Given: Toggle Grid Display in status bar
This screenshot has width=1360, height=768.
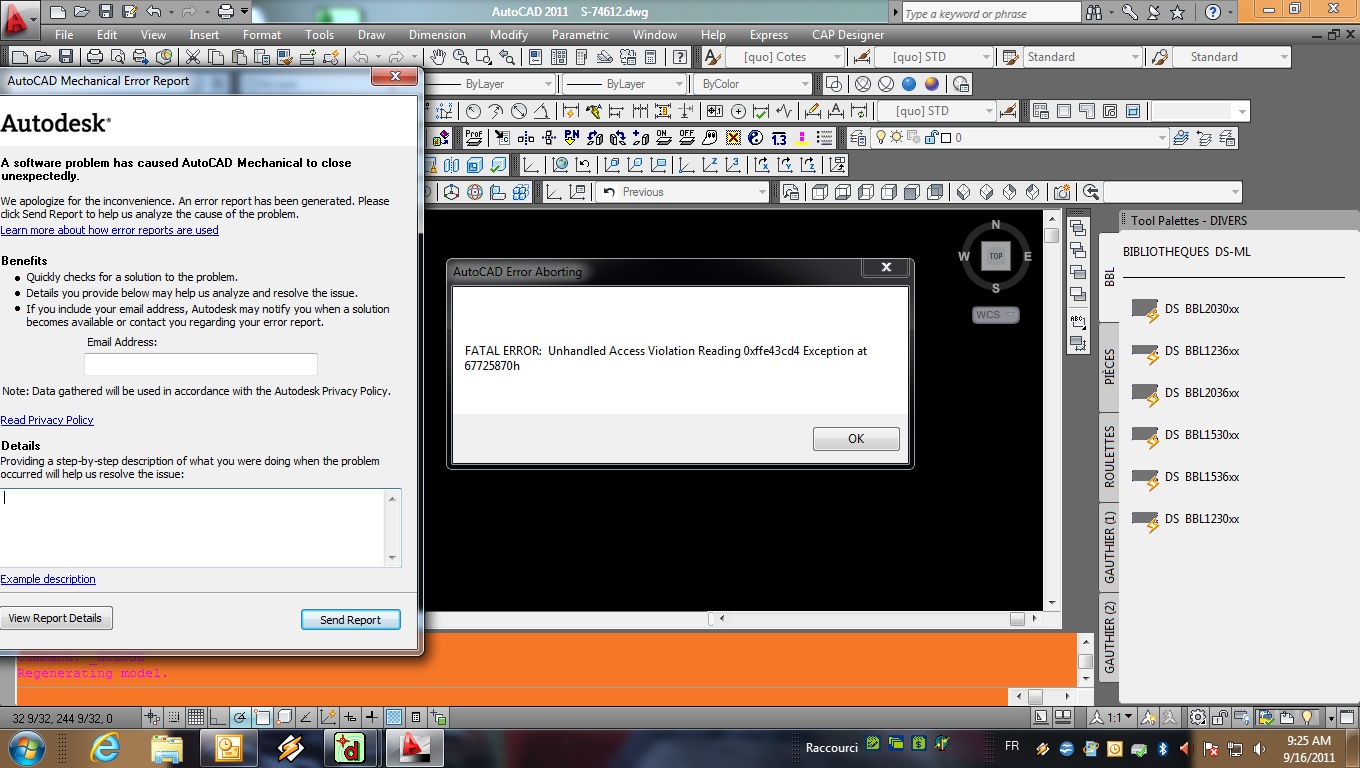Looking at the screenshot, I should (x=197, y=717).
